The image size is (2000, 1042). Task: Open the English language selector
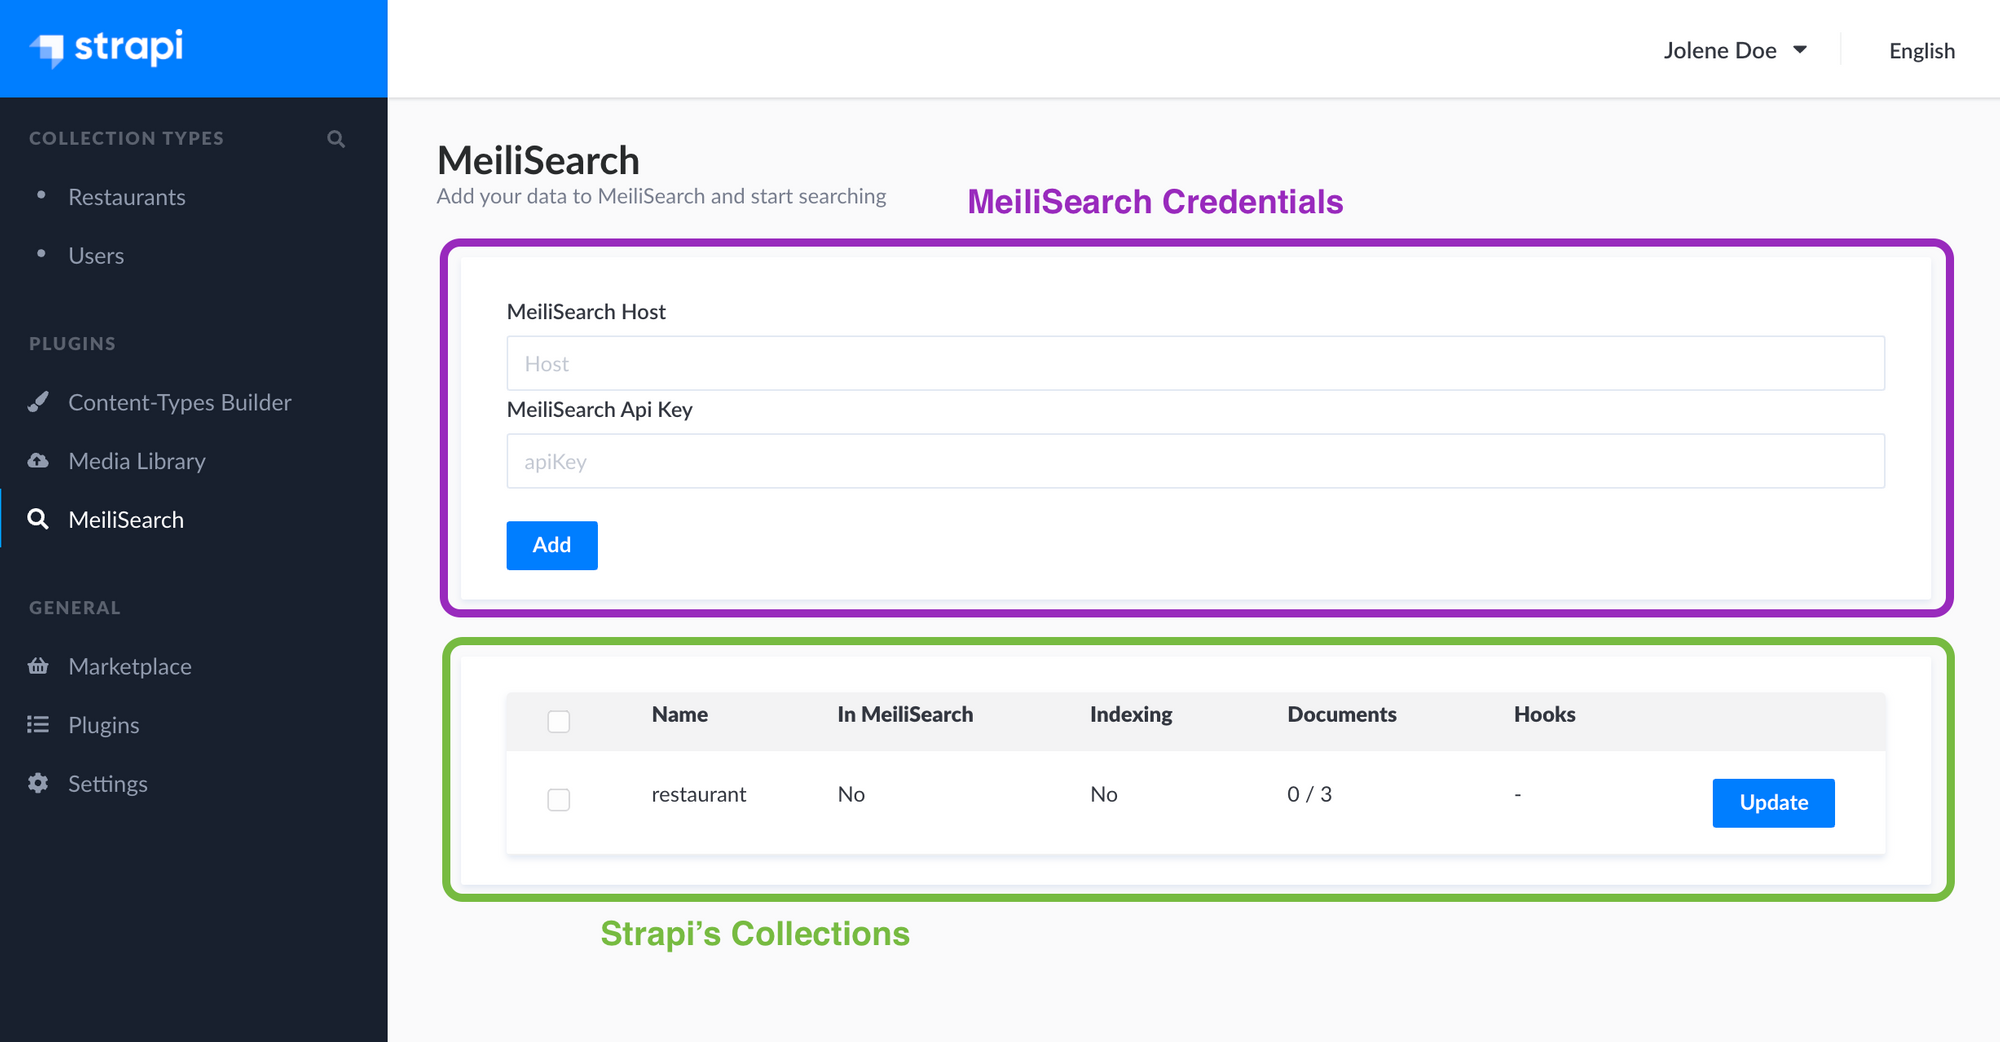pos(1922,51)
